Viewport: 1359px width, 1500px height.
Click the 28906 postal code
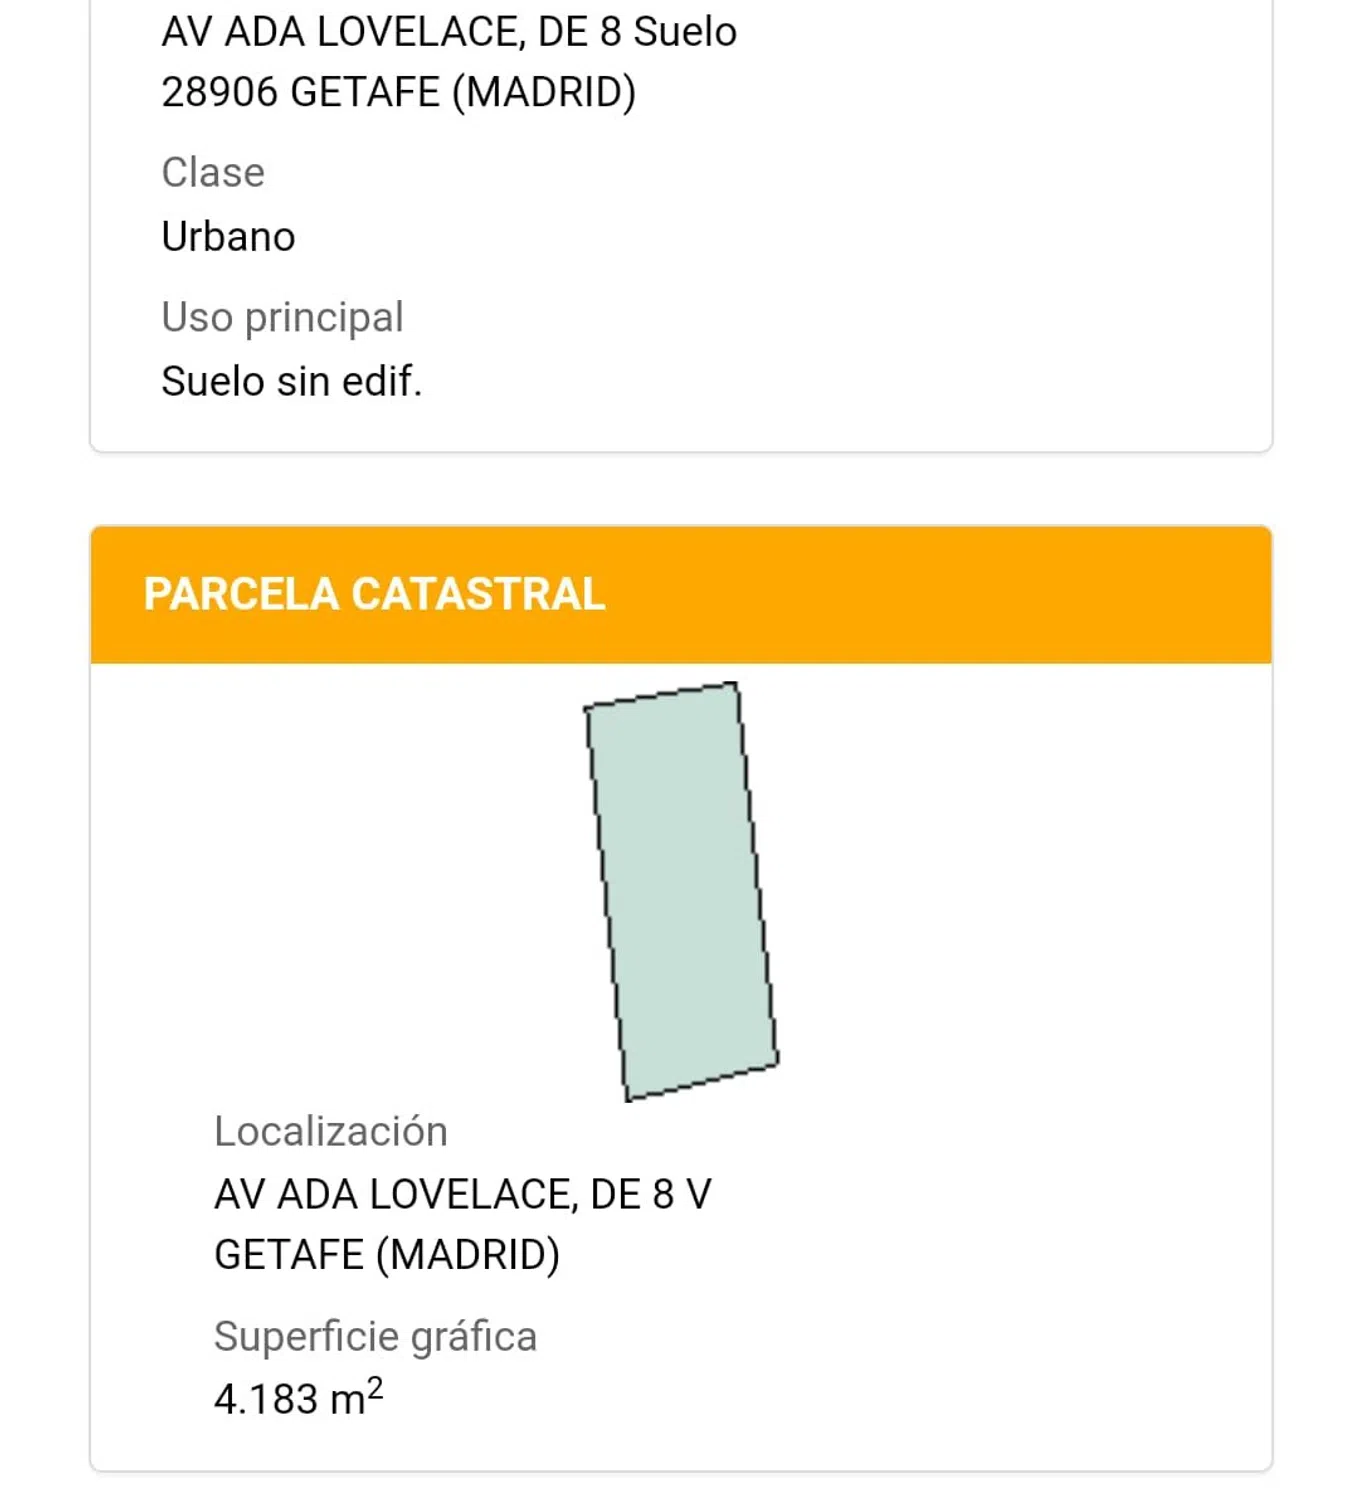tap(219, 92)
